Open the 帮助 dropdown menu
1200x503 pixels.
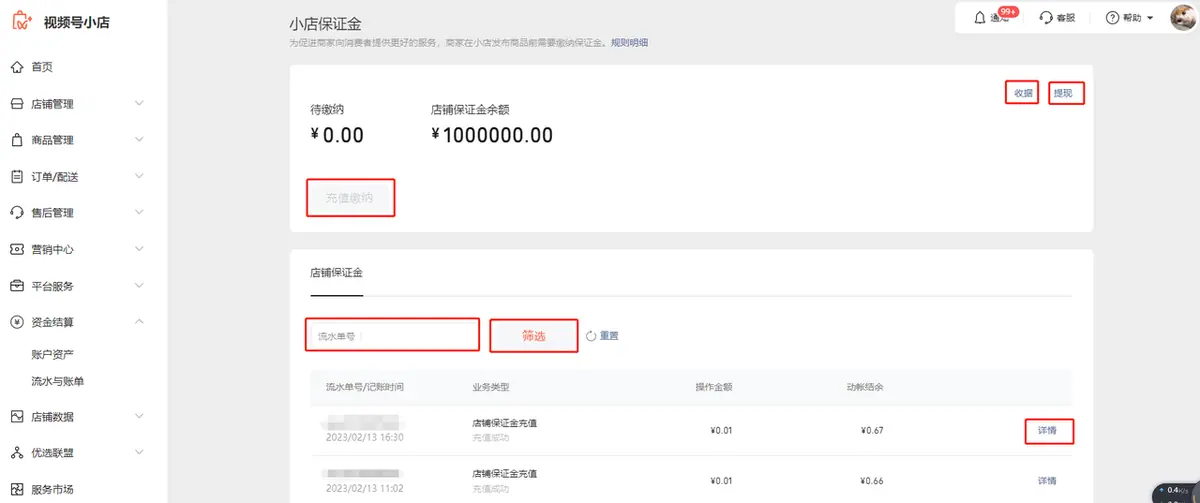[1130, 18]
